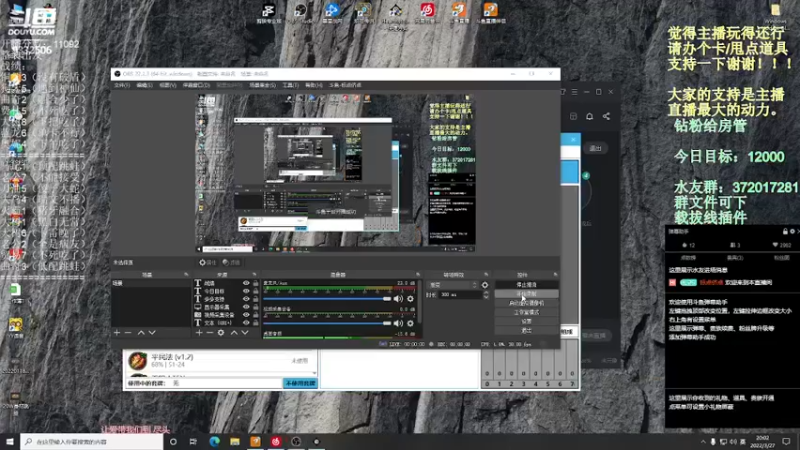The height and width of the screenshot is (450, 800).
Task: Click the 开始录制 button
Action: [527, 294]
